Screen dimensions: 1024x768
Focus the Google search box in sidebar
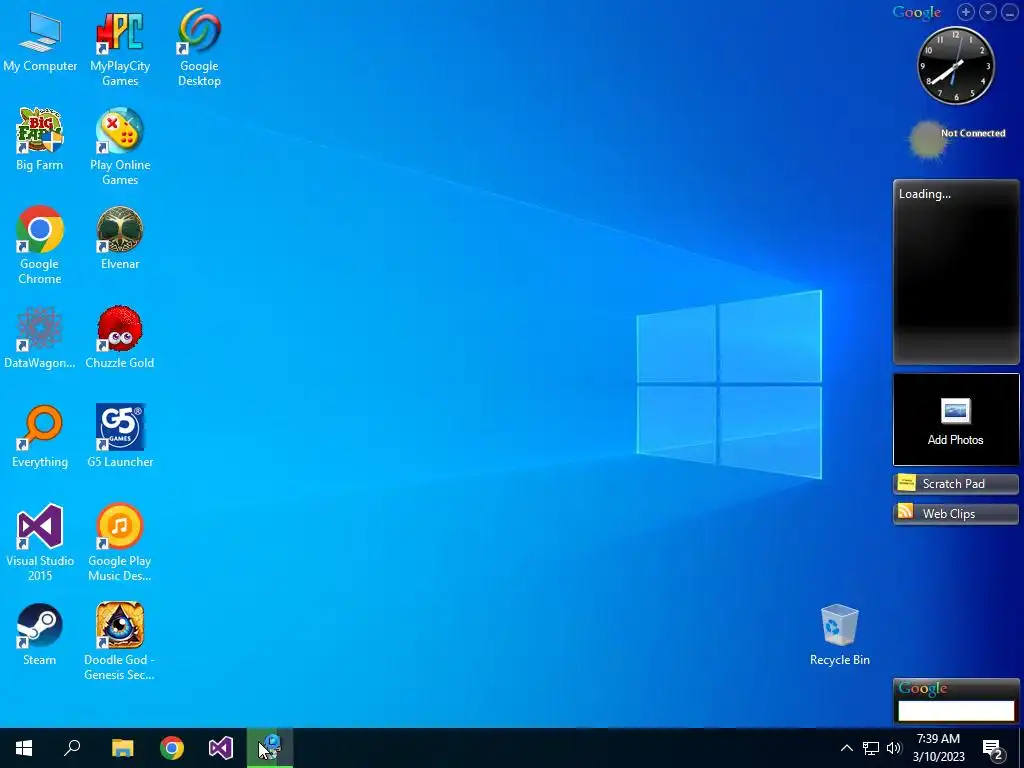pos(956,711)
